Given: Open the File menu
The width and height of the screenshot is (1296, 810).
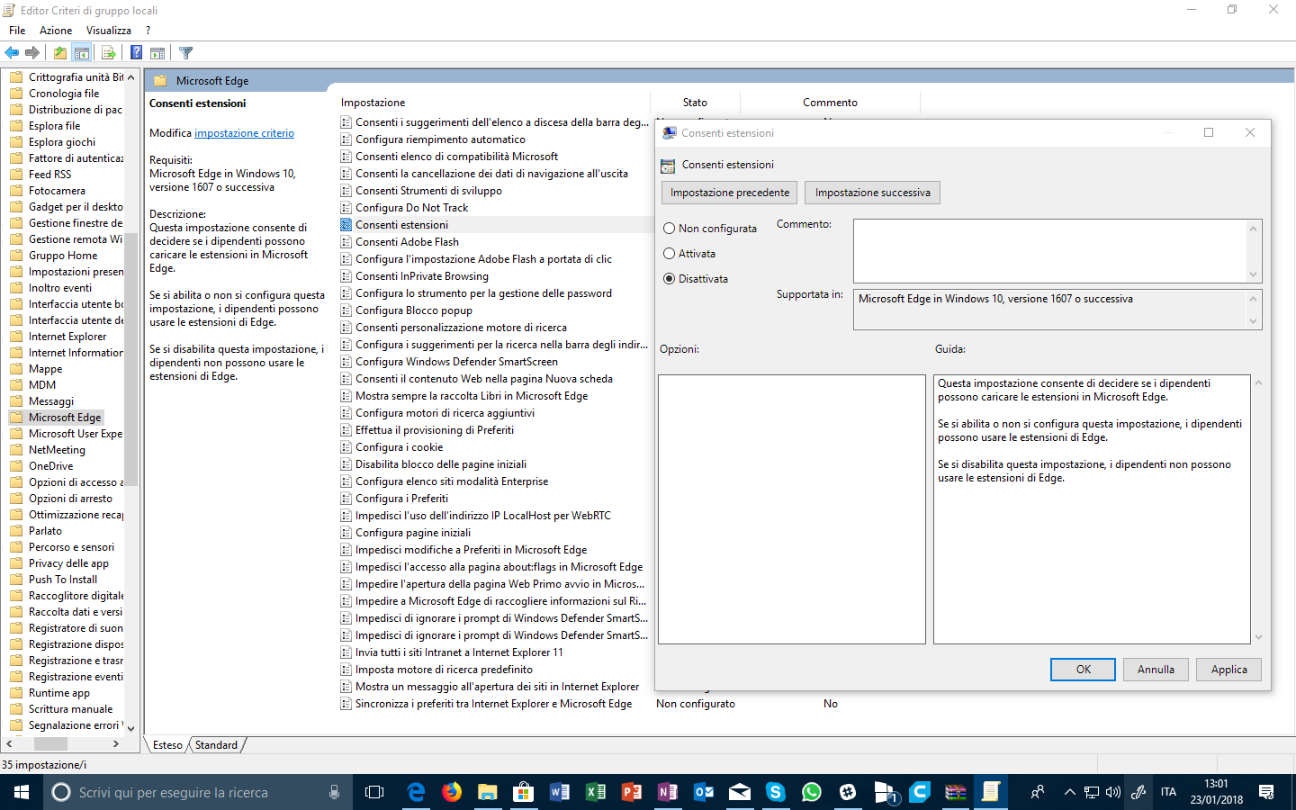Looking at the screenshot, I should pos(17,31).
